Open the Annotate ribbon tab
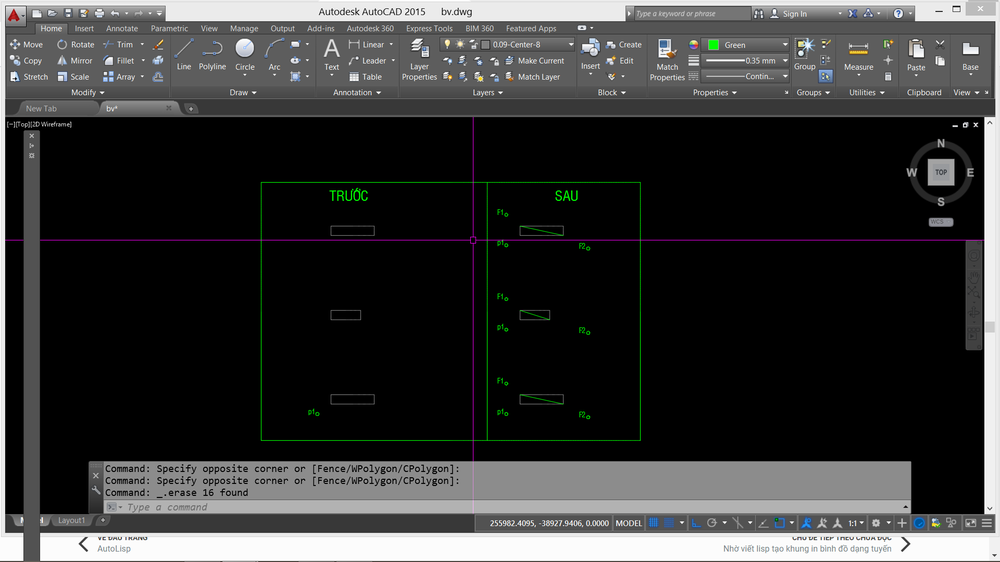Viewport: 1000px width, 562px height. [122, 29]
